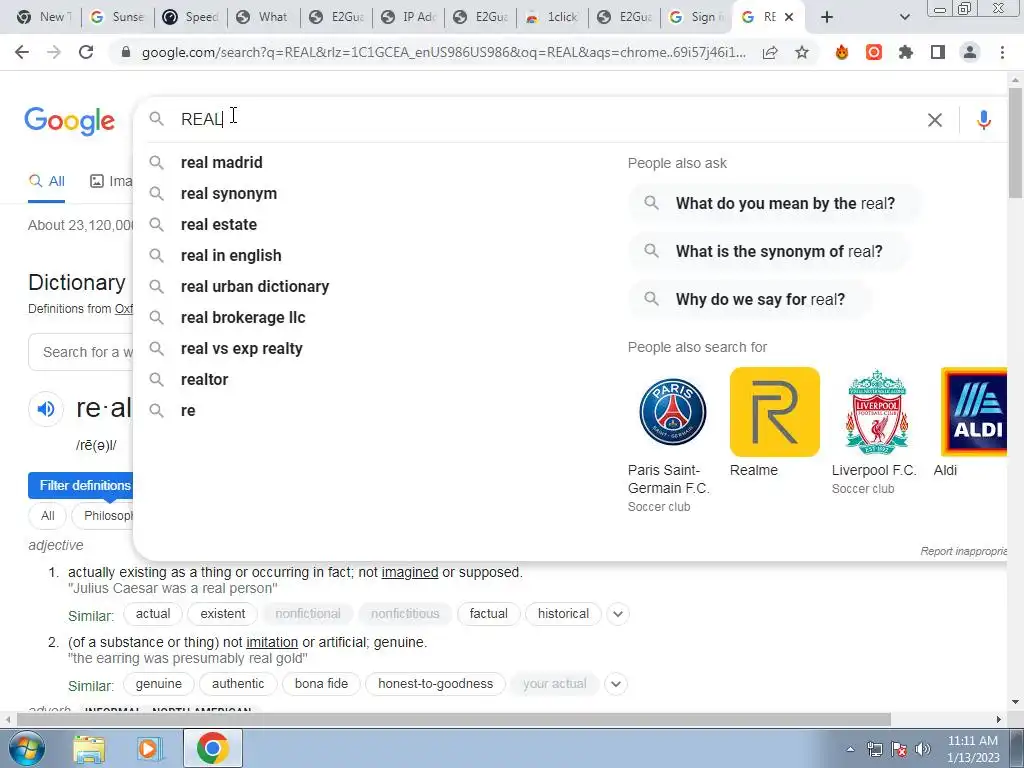Select the Philosophy filter chip
The height and width of the screenshot is (768, 1024).
pyautogui.click(x=104, y=516)
